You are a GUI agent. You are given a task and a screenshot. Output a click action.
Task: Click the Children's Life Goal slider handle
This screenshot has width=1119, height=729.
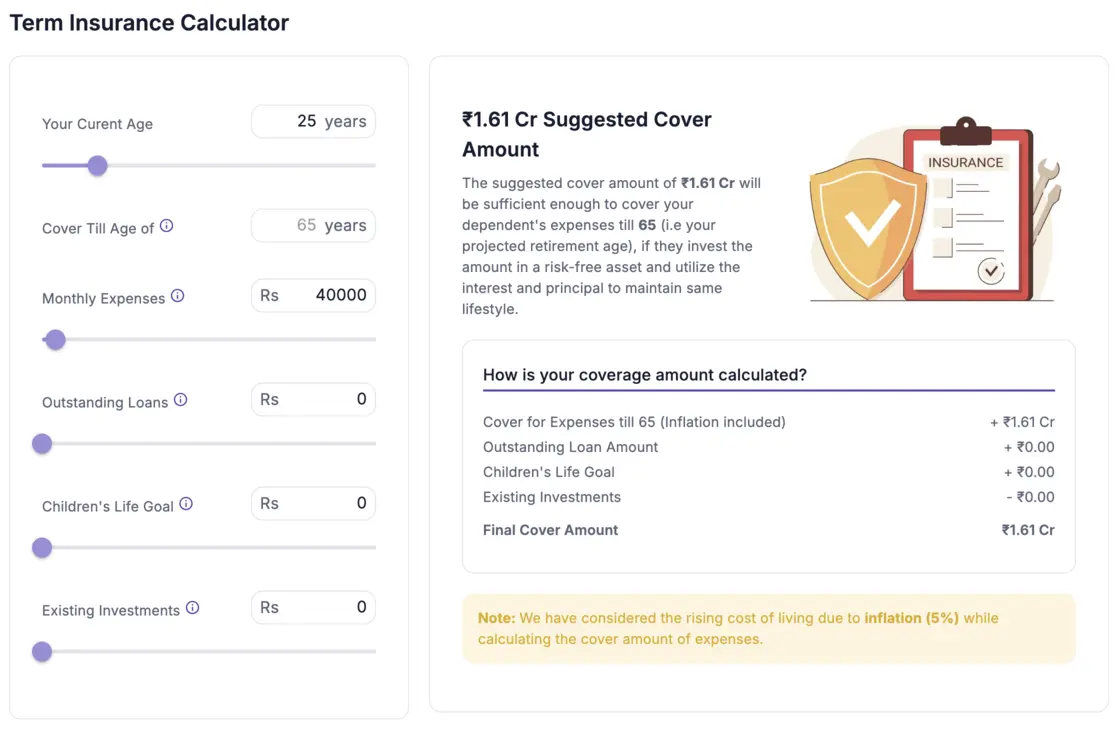(x=42, y=548)
